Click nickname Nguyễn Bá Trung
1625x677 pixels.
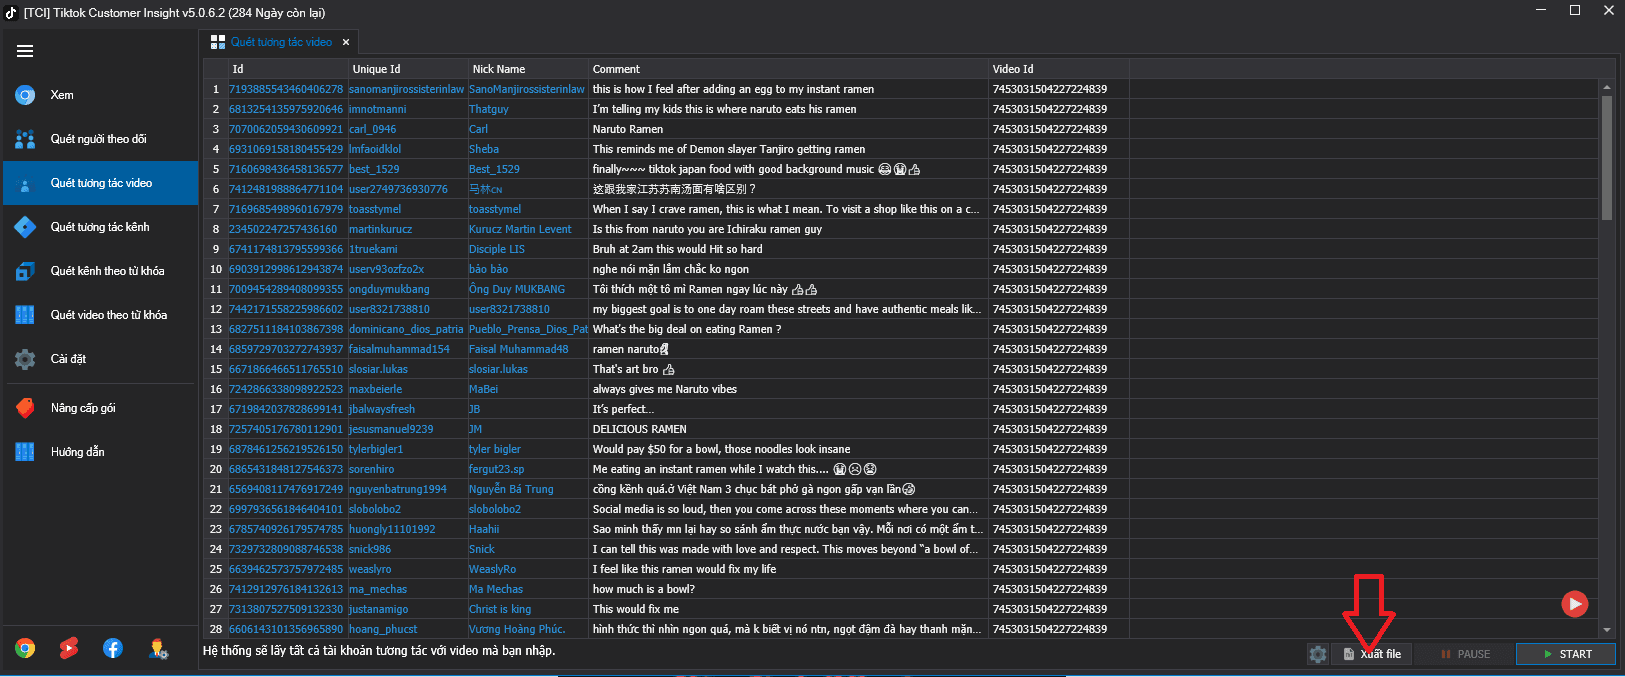tap(511, 489)
